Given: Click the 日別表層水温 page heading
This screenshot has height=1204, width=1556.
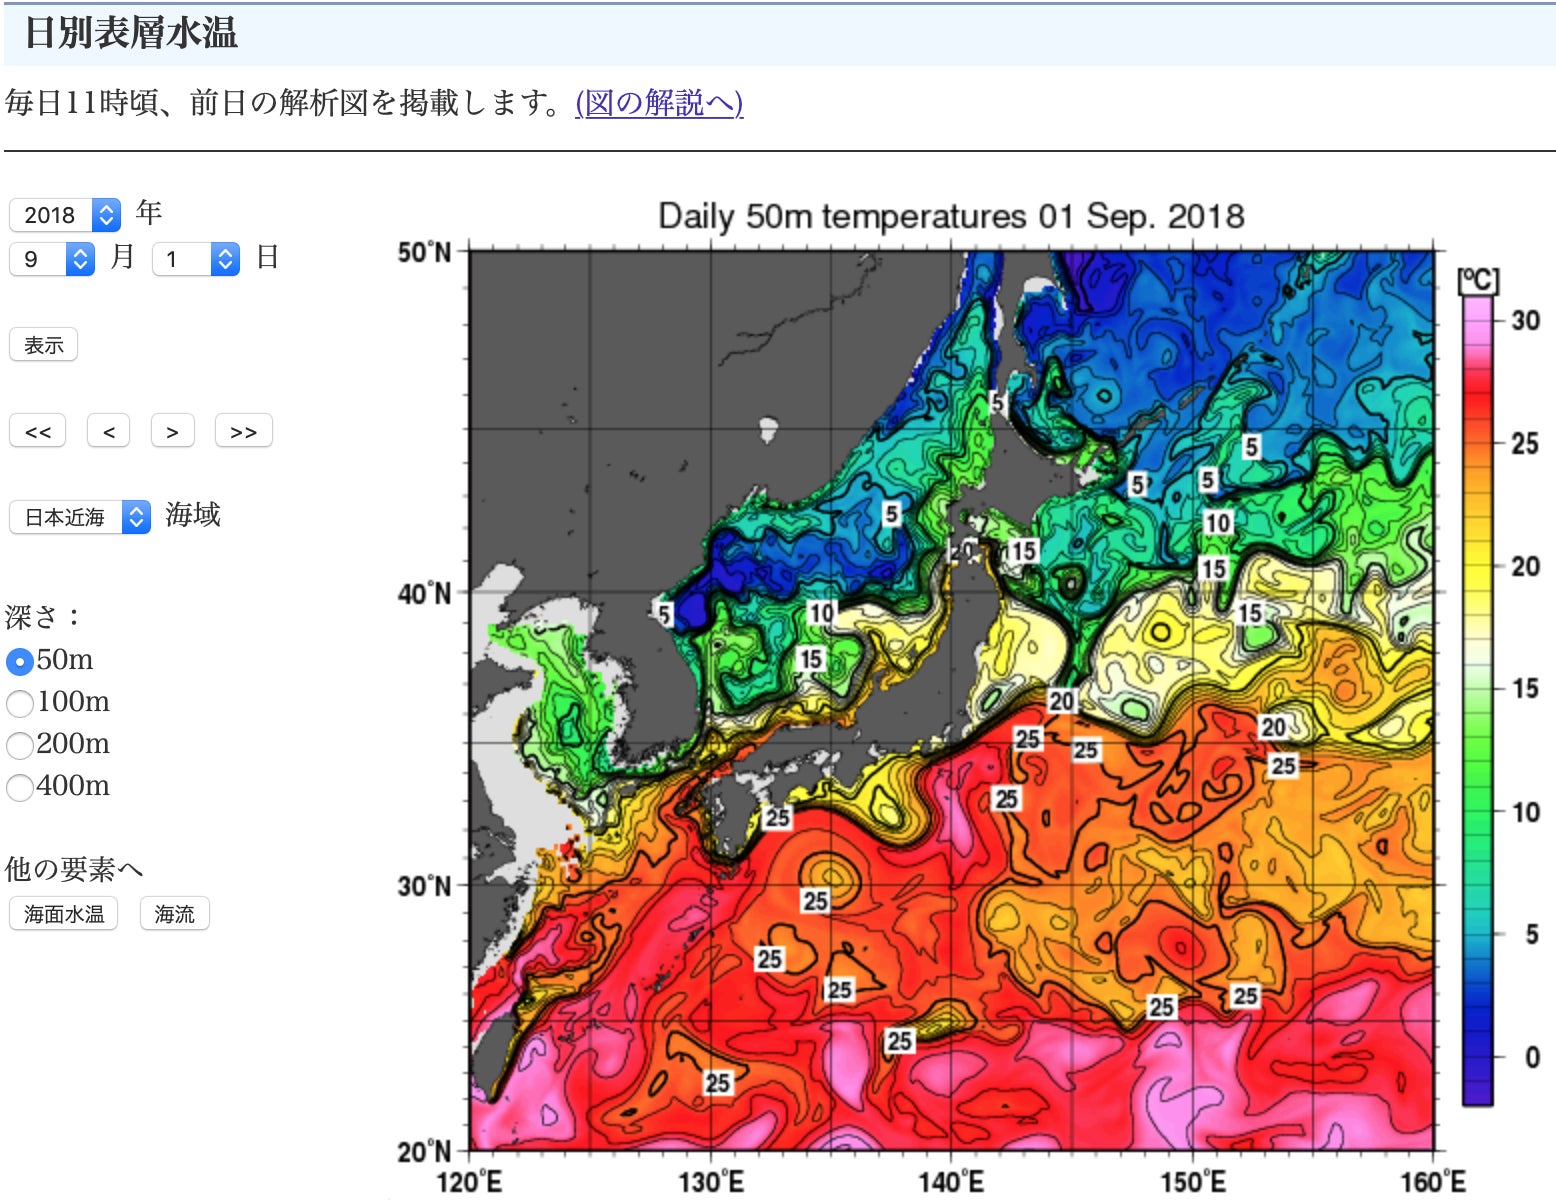Looking at the screenshot, I should click(x=131, y=33).
